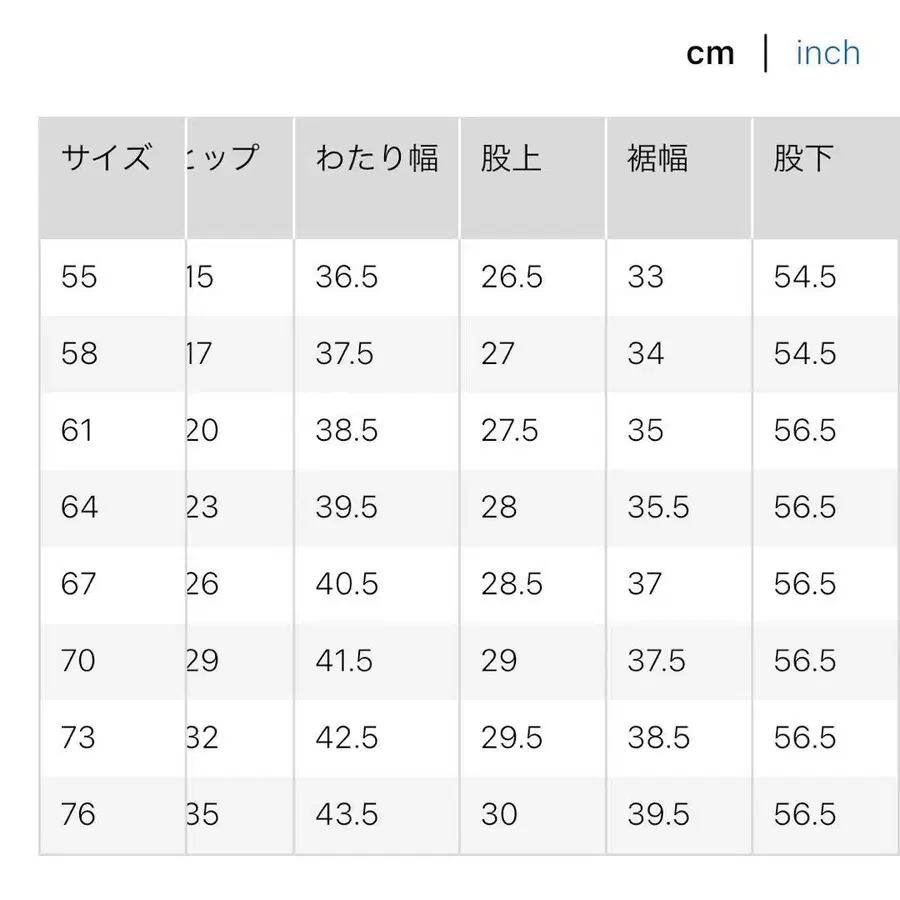
Task: Click the ヒップ column header
Action: click(x=230, y=156)
